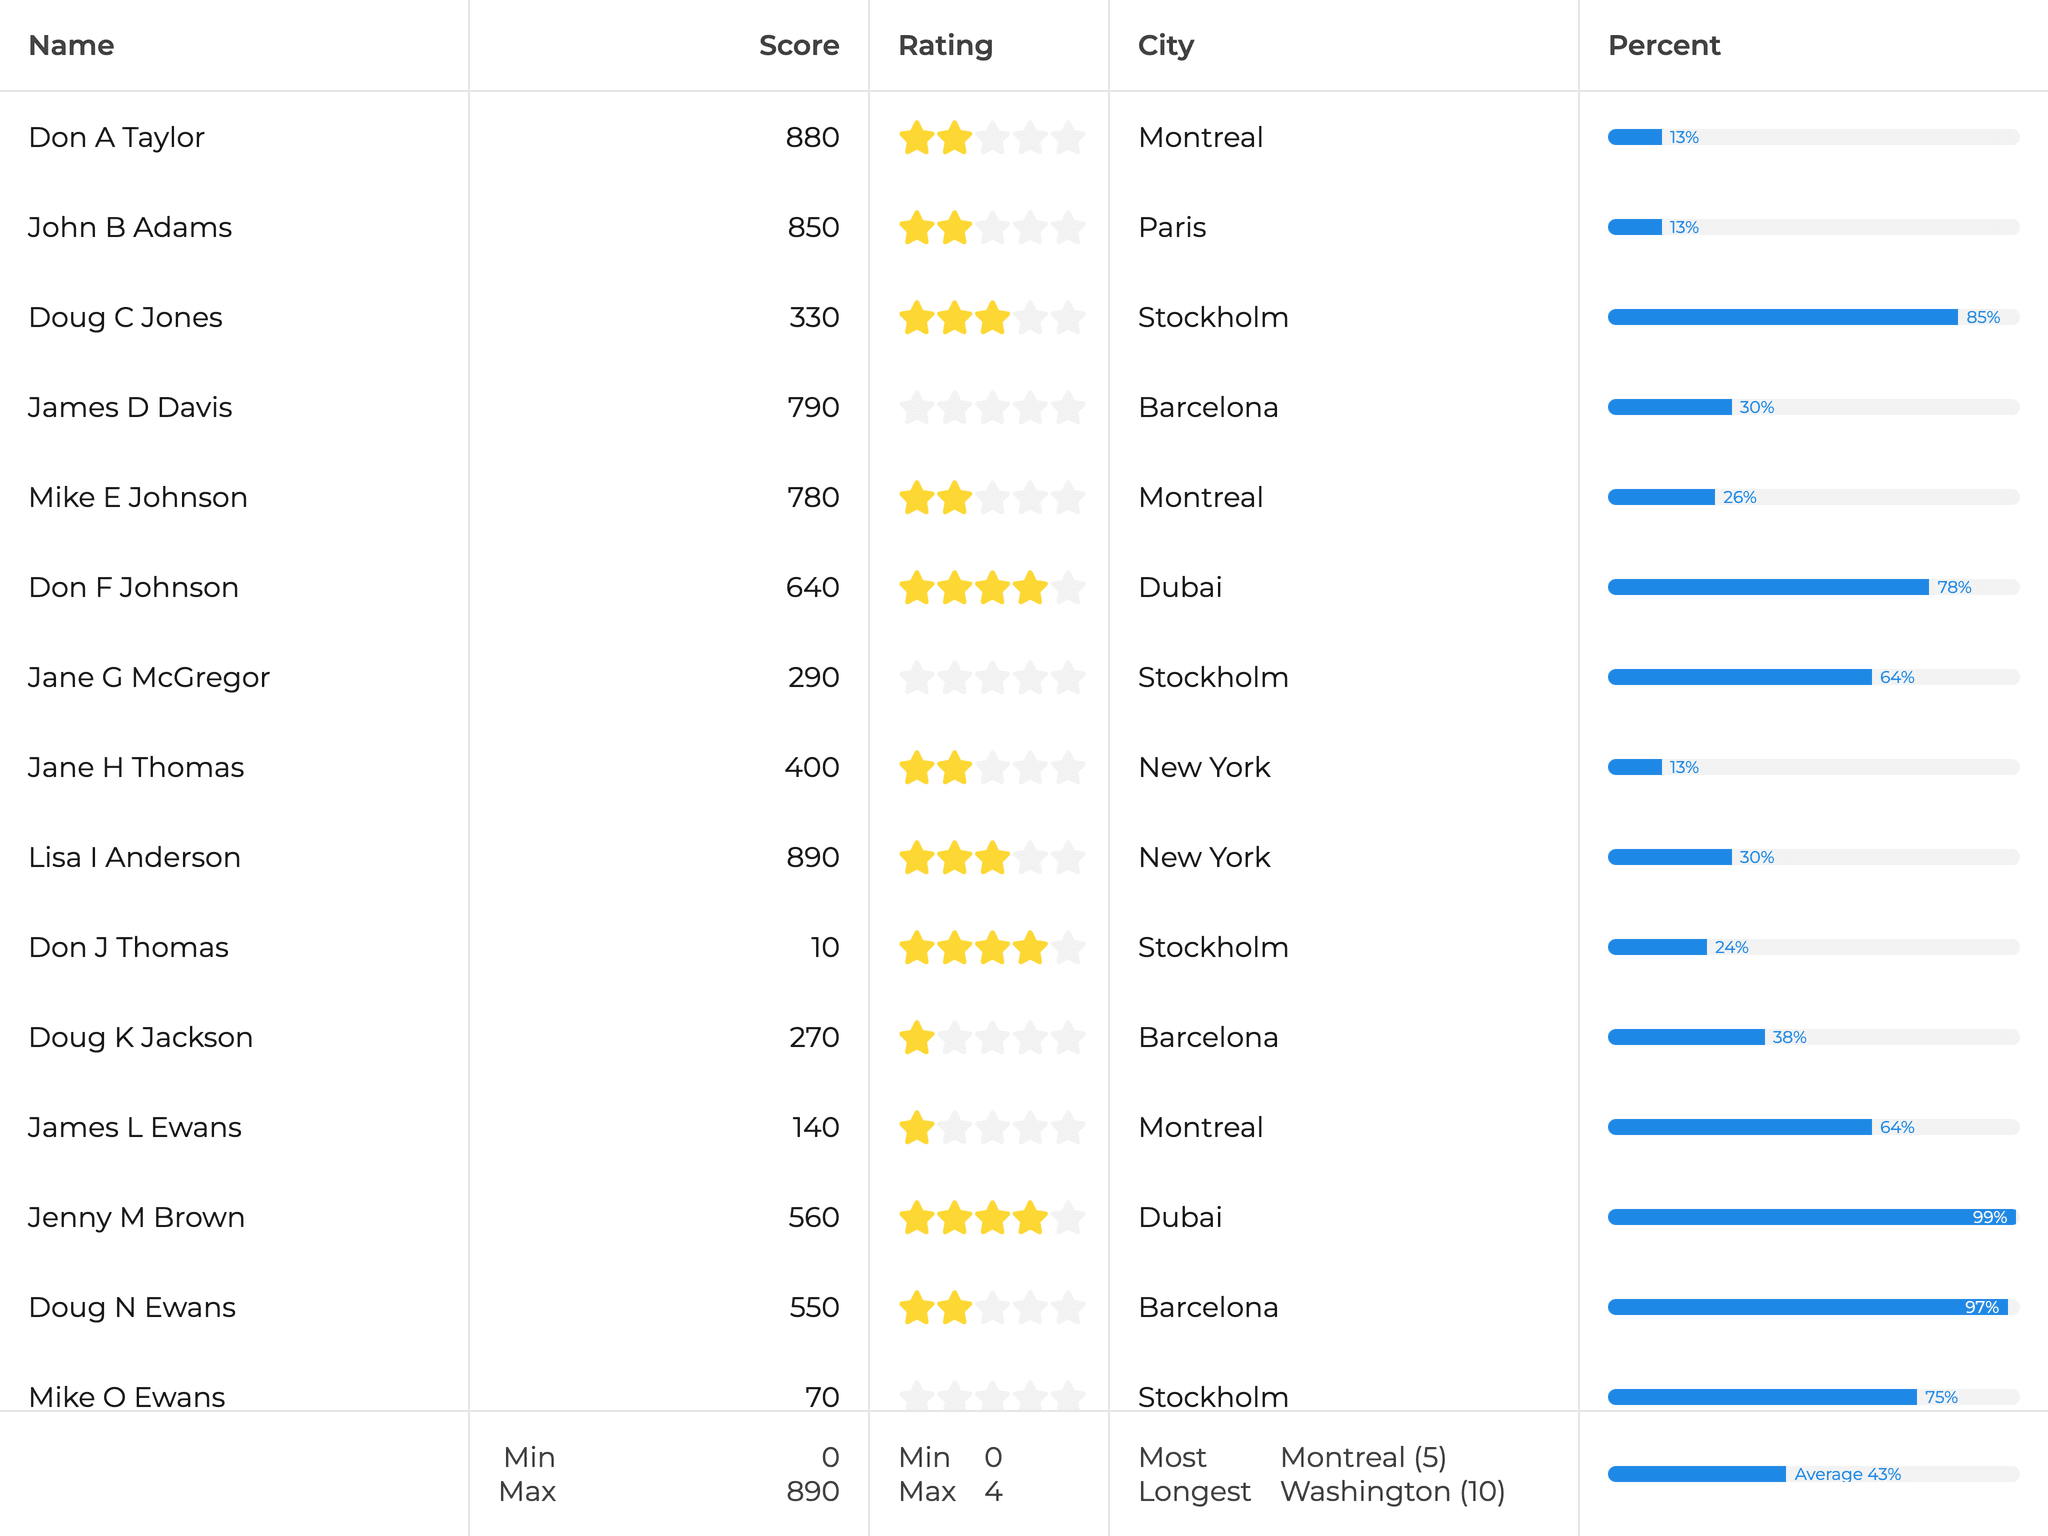Select the name John B Adams
Screen dimensions: 2048x1536
(x=130, y=227)
